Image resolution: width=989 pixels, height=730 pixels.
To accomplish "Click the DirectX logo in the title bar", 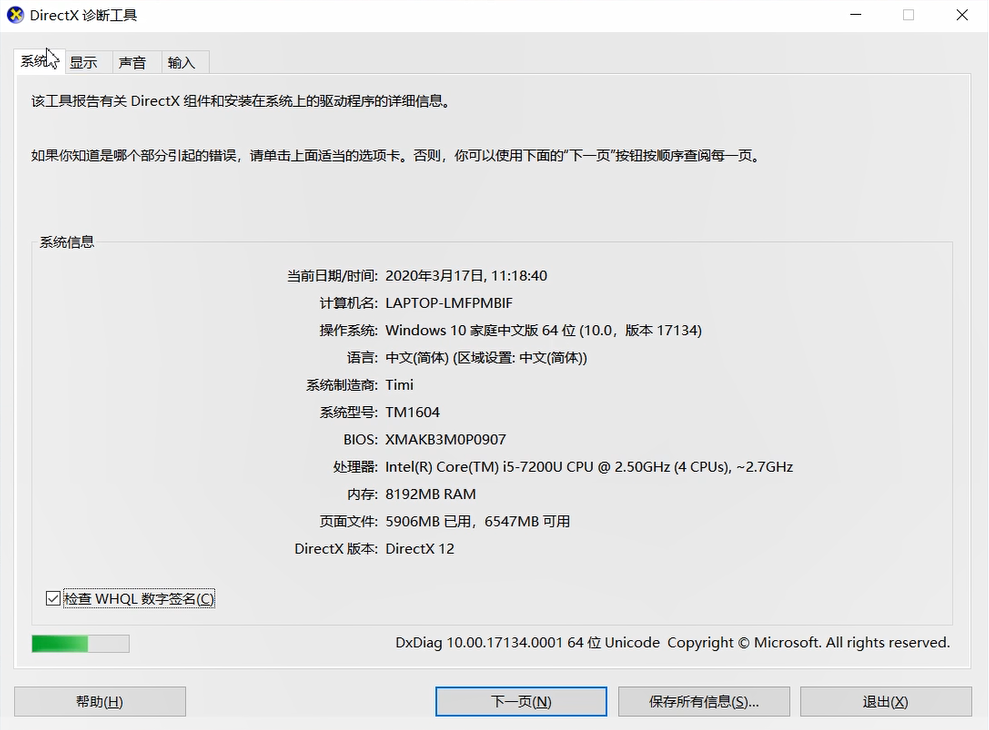I will click(x=14, y=15).
